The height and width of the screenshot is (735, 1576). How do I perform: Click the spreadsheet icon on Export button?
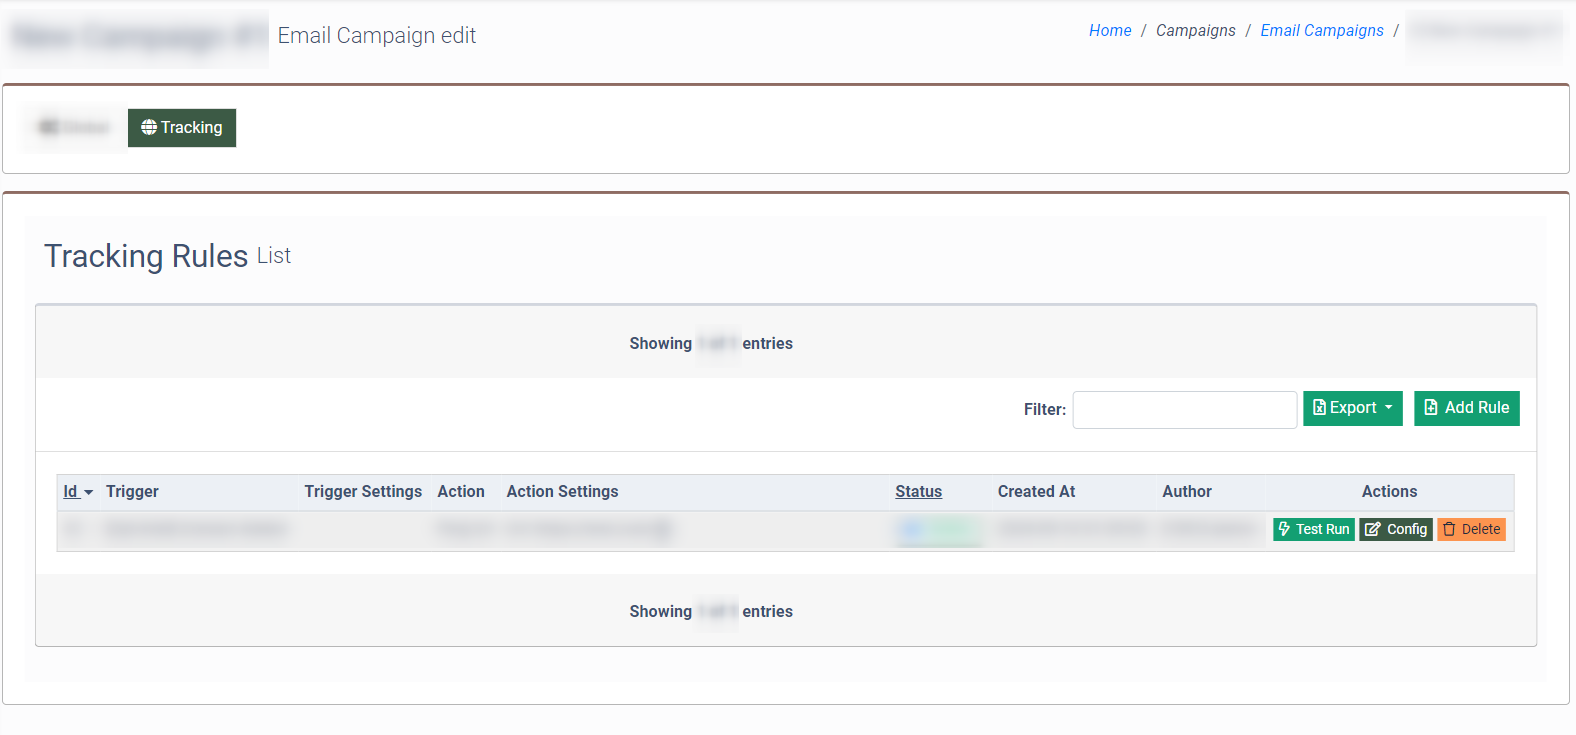coord(1319,408)
